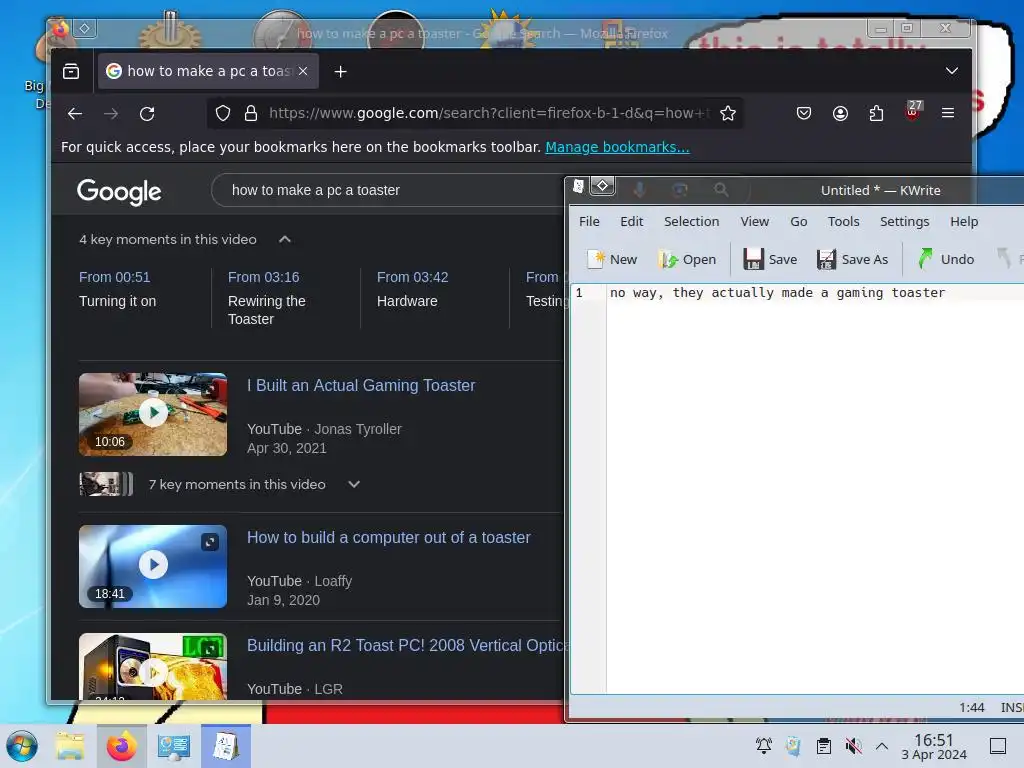Open file manager from taskbar

(x=70, y=746)
